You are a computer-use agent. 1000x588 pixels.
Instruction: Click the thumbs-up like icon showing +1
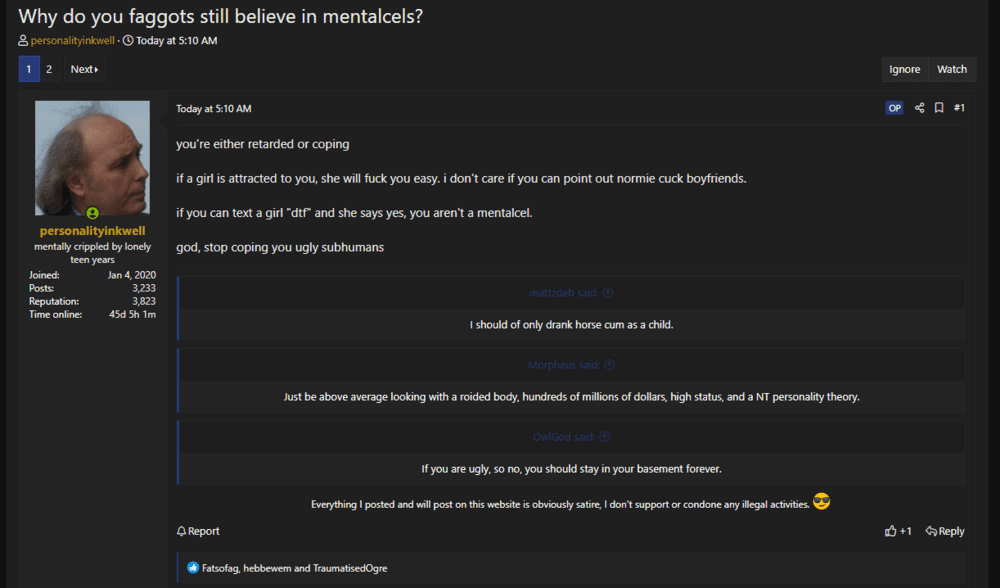tap(891, 531)
